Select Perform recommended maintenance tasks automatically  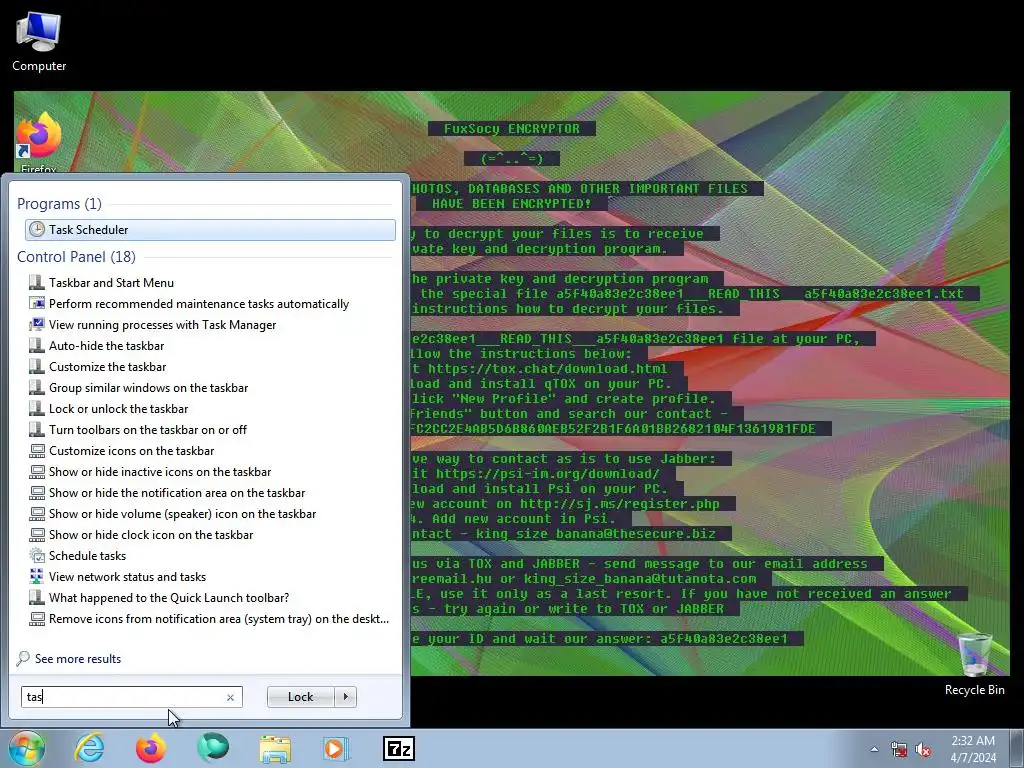pyautogui.click(x=199, y=304)
